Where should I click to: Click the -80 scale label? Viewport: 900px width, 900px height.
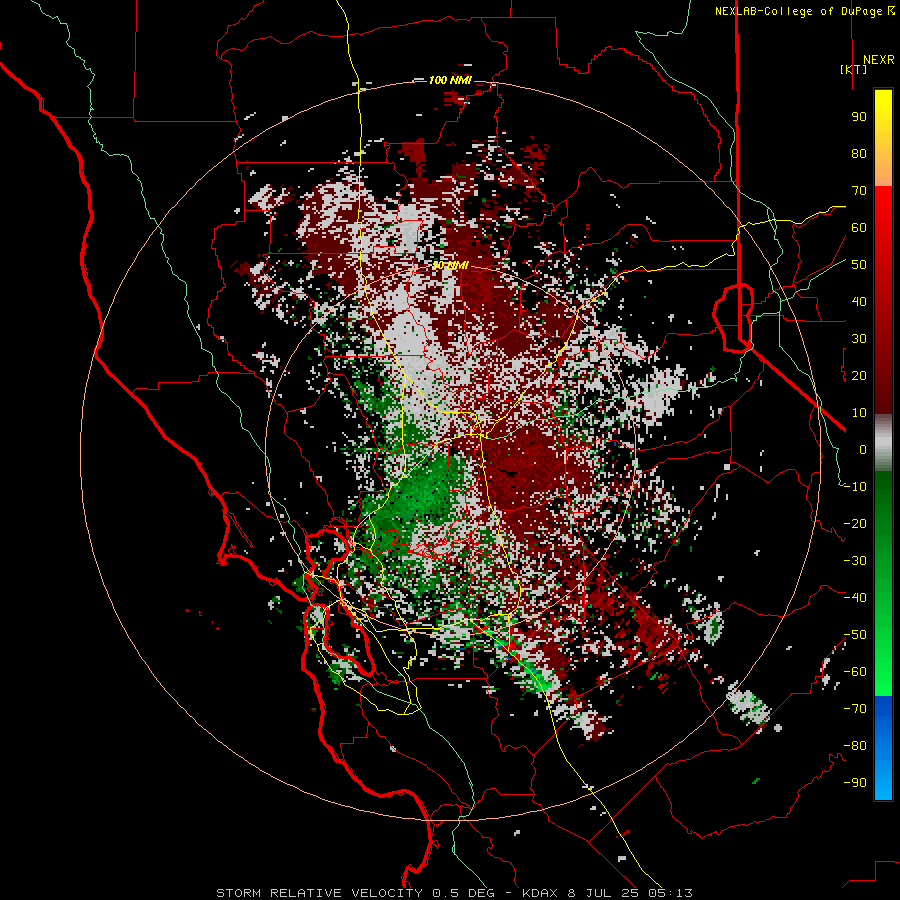click(x=855, y=746)
